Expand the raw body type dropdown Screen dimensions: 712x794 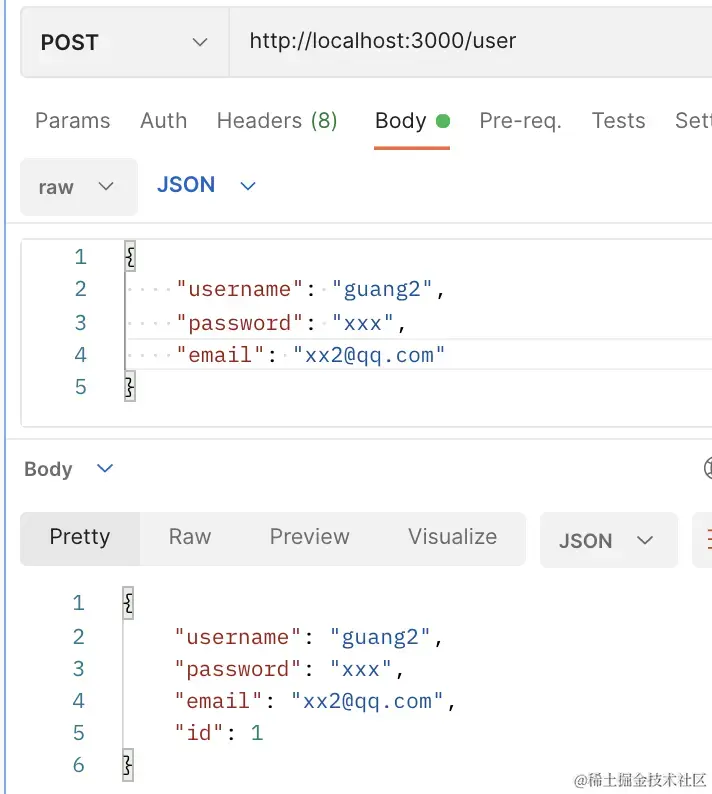tap(78, 187)
